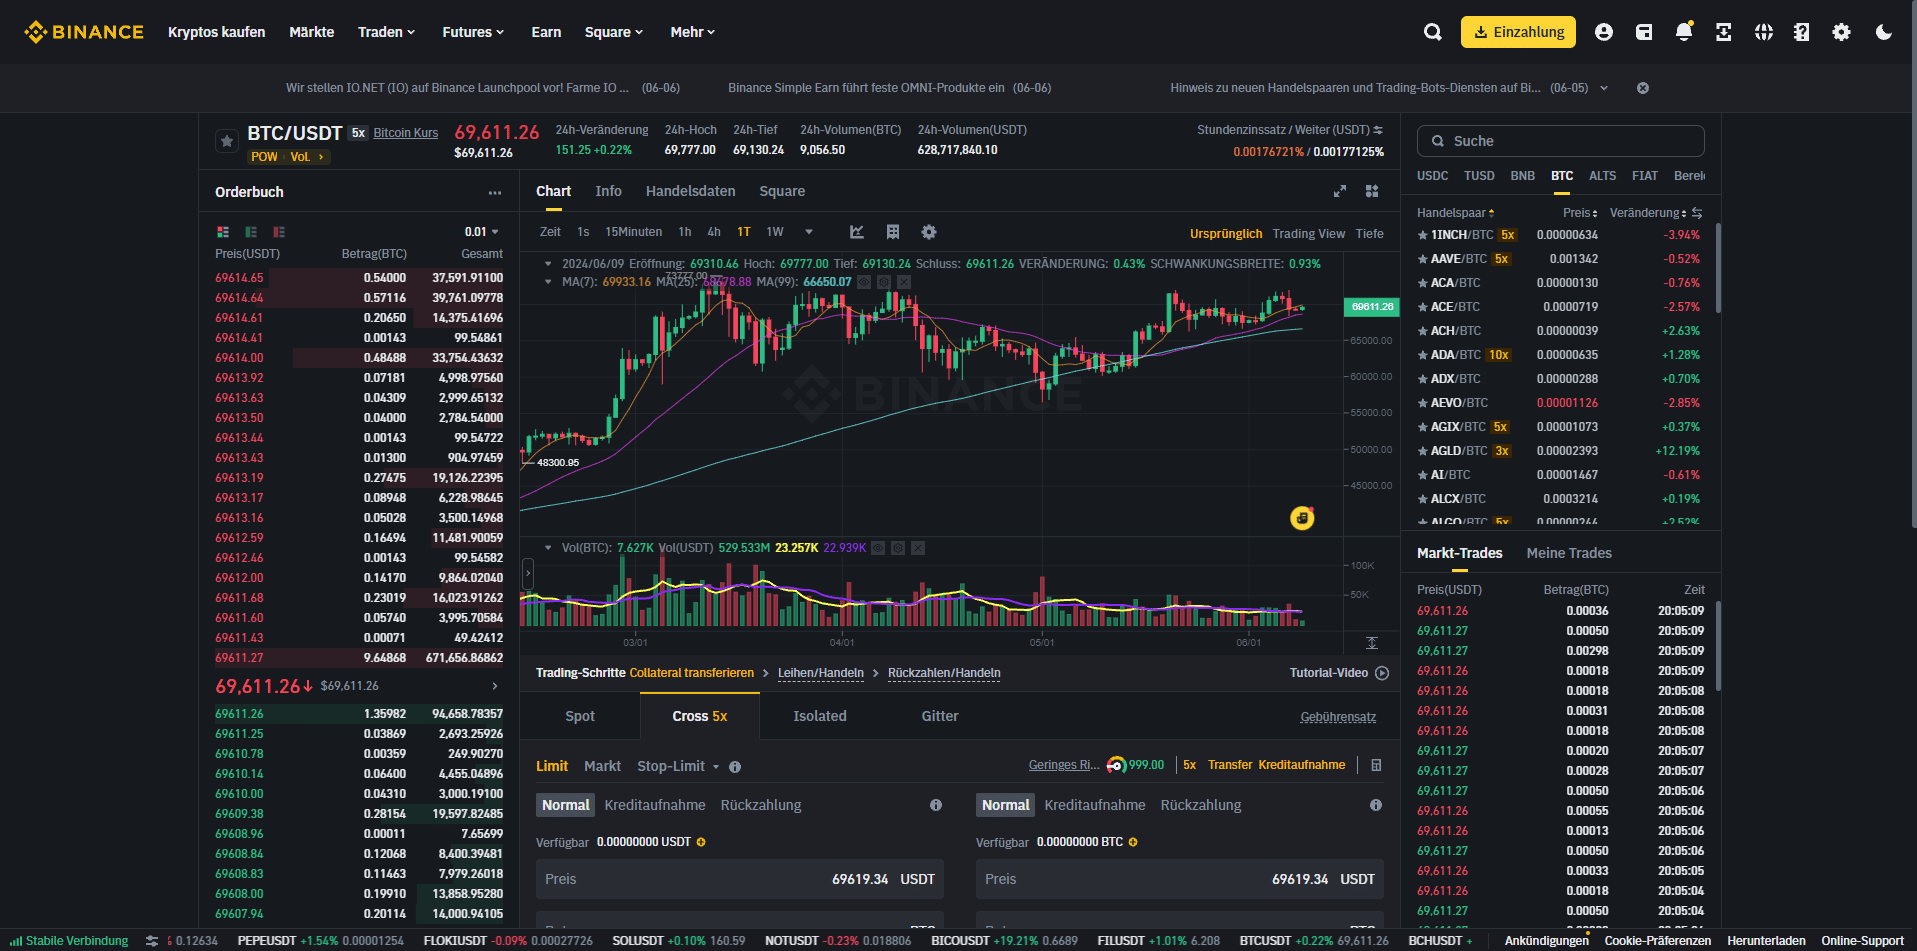The width and height of the screenshot is (1917, 951).
Task: Click the buy Preis input field
Action: pos(740,879)
